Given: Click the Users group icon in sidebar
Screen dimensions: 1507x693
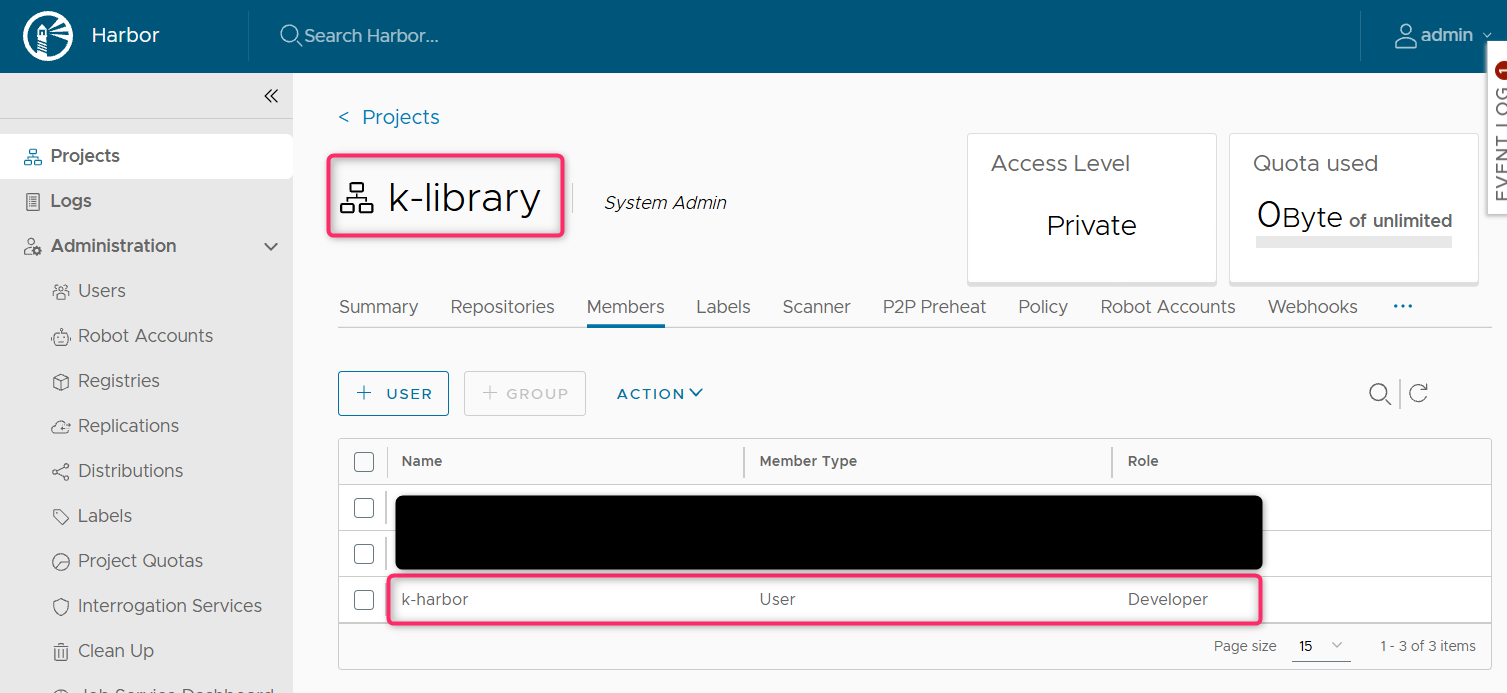Looking at the screenshot, I should [61, 291].
